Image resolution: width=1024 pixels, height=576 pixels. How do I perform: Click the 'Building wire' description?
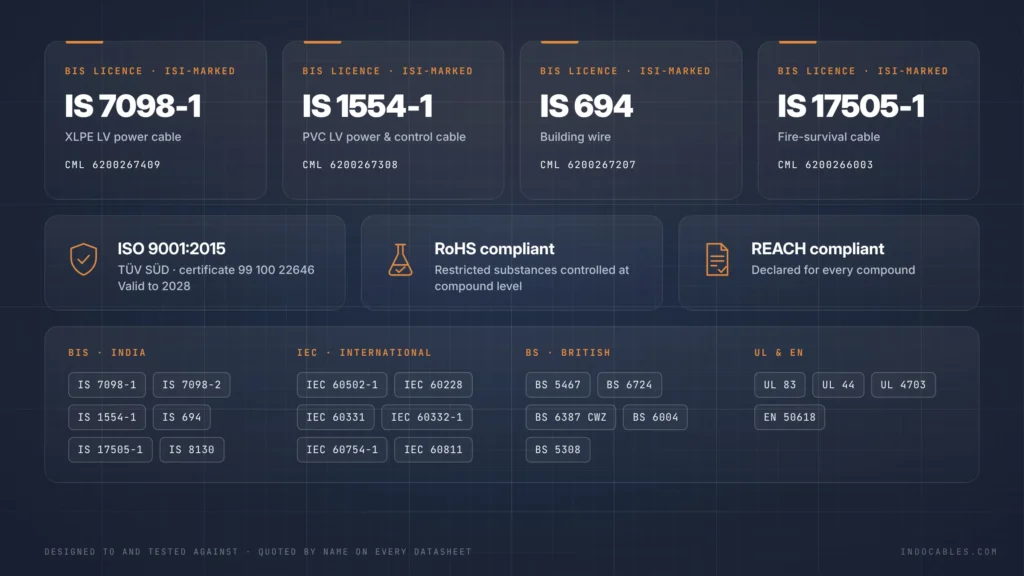click(x=575, y=137)
